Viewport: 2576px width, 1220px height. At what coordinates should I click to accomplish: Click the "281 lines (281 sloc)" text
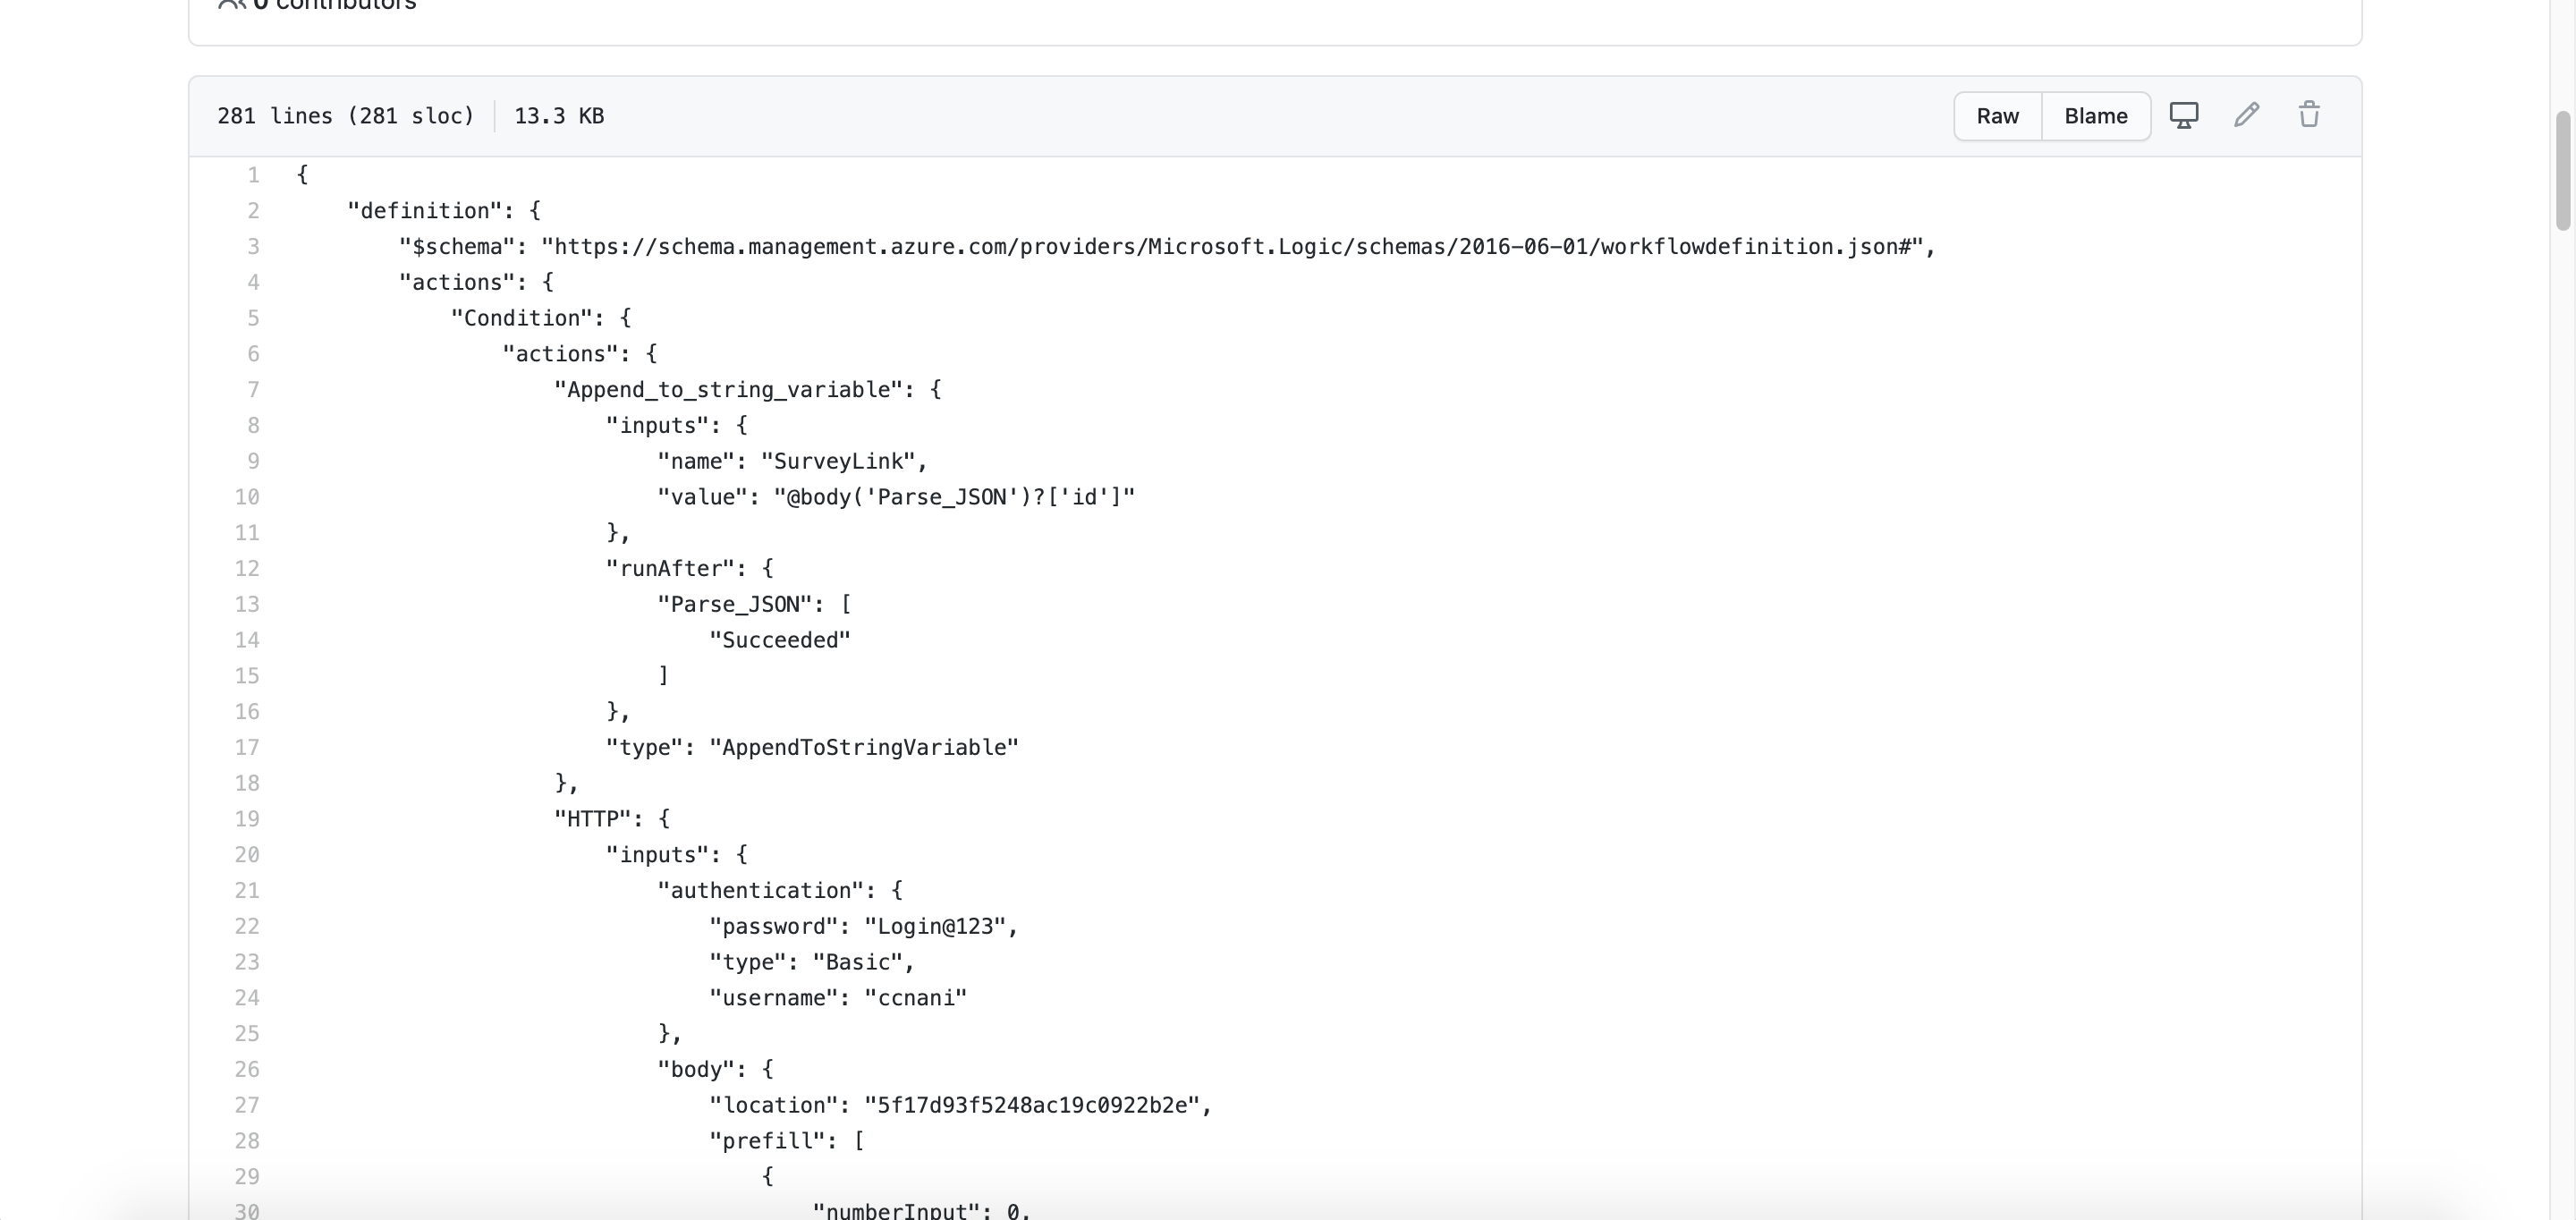tap(346, 116)
